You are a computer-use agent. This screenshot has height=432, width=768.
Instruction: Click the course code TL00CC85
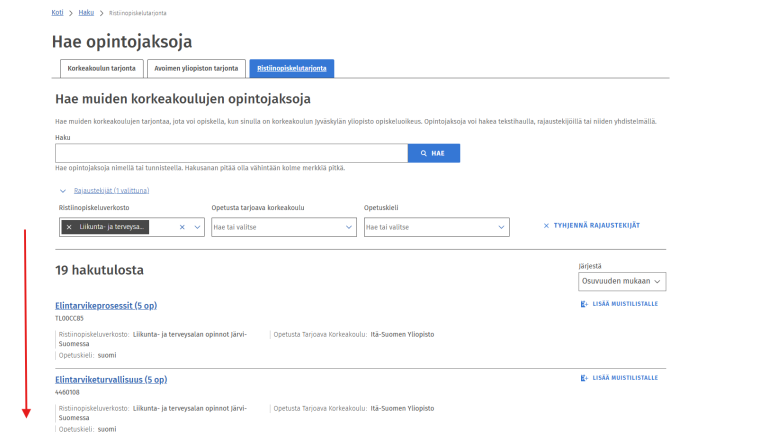click(x=69, y=318)
